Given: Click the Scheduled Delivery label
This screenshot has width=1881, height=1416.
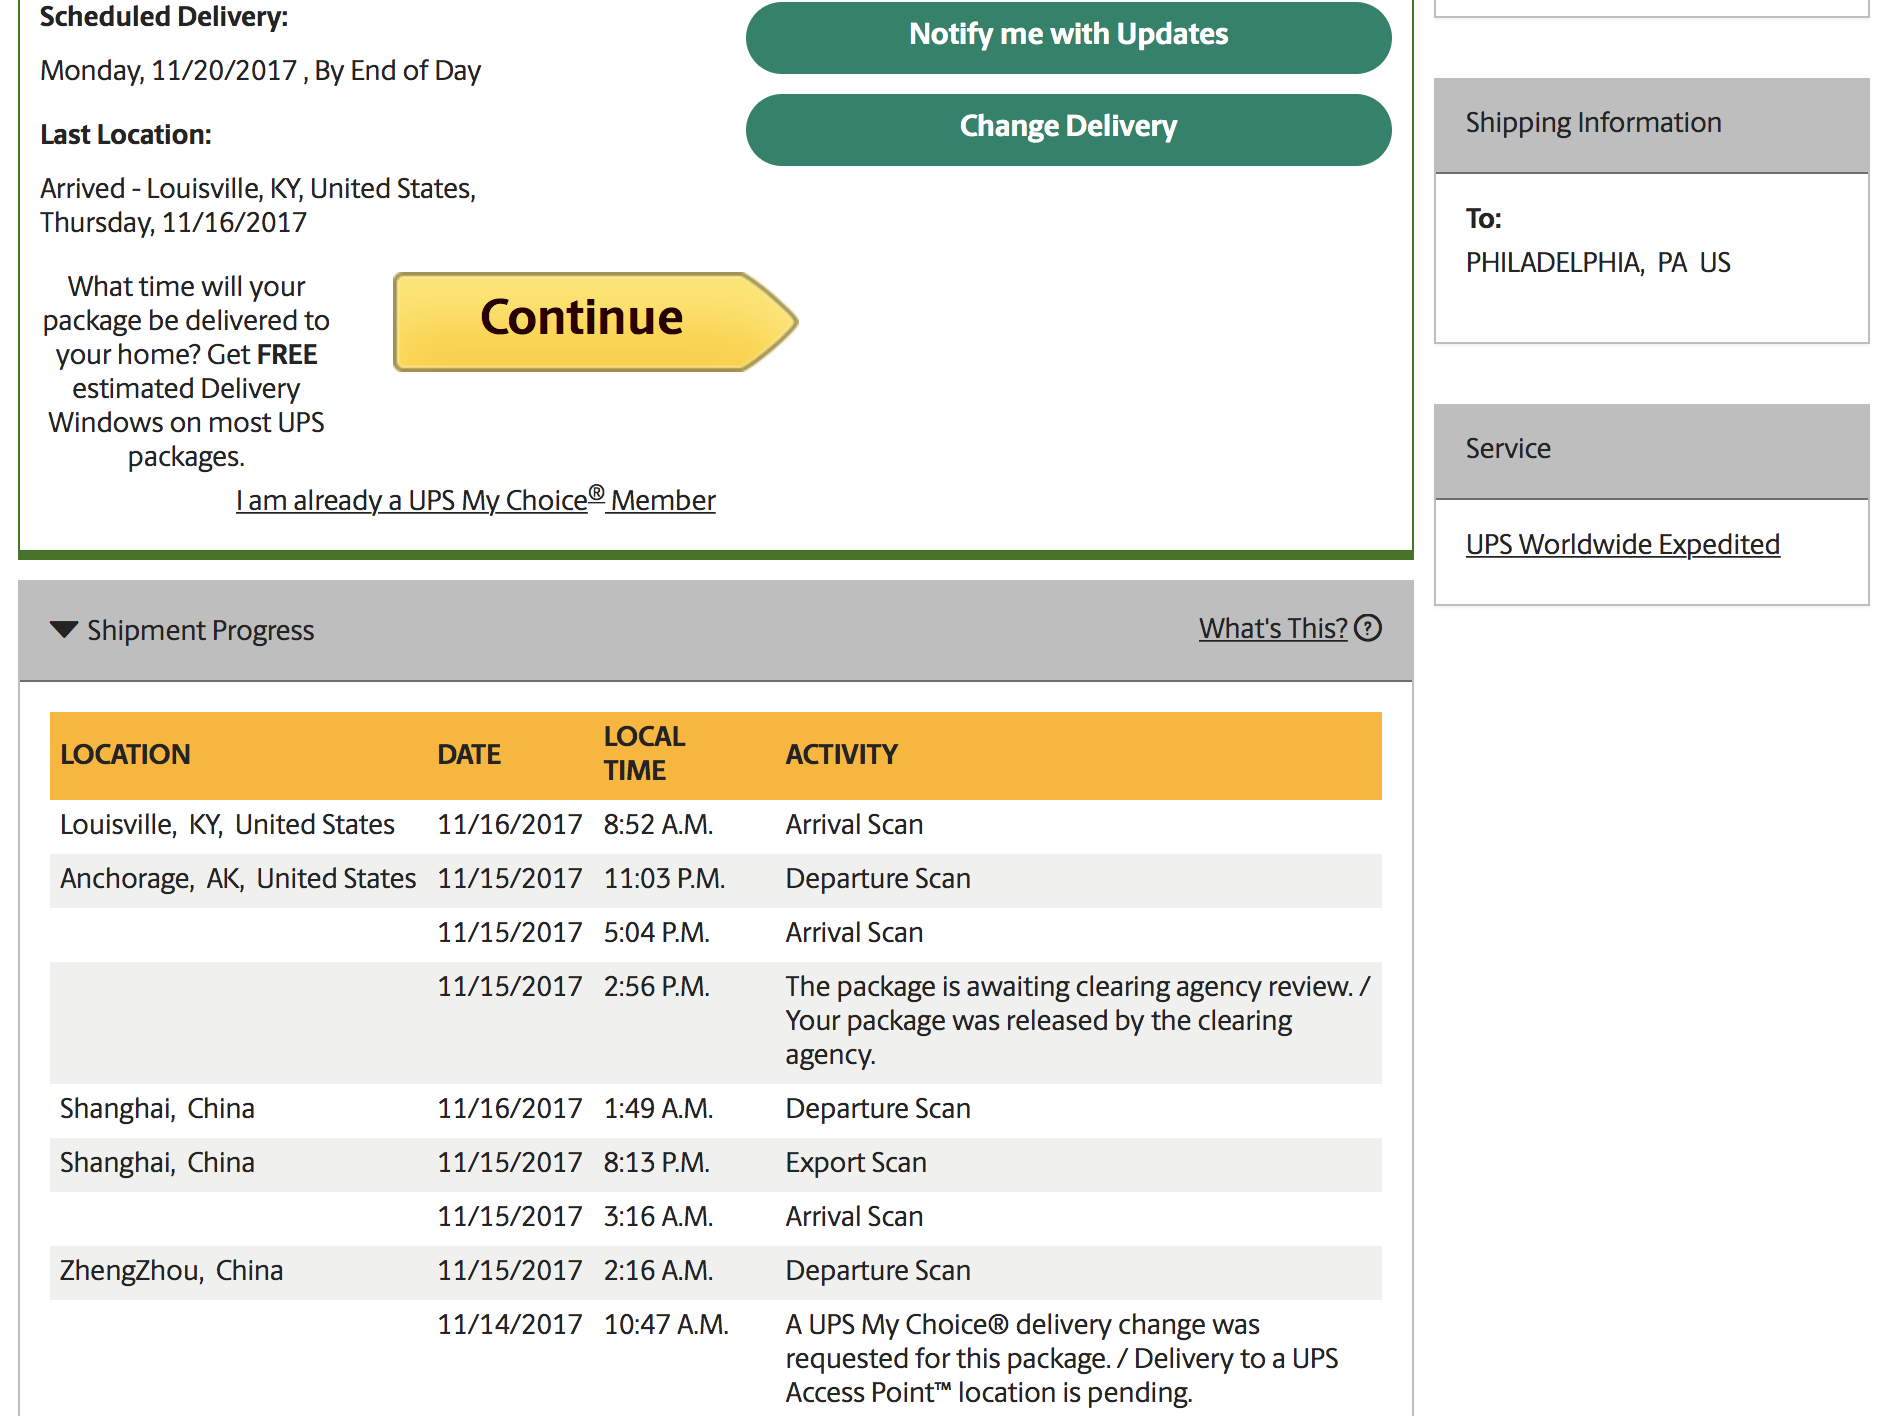Looking at the screenshot, I should (164, 16).
